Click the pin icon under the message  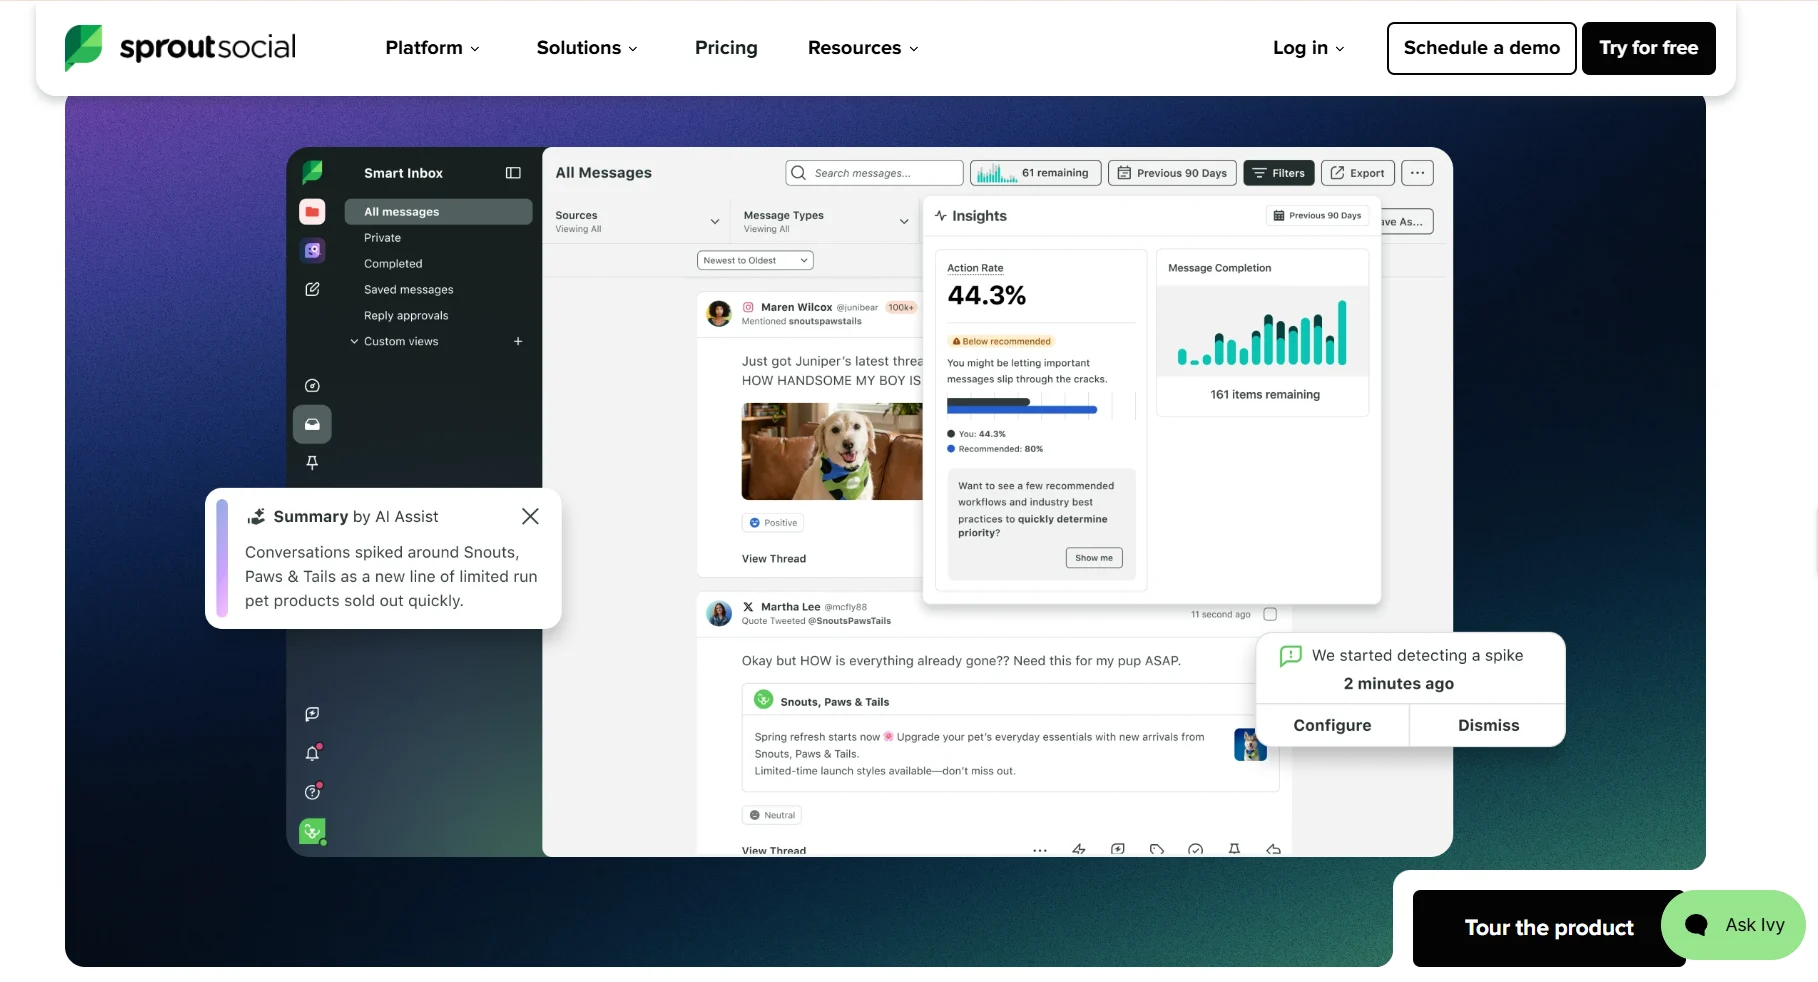point(1234,849)
